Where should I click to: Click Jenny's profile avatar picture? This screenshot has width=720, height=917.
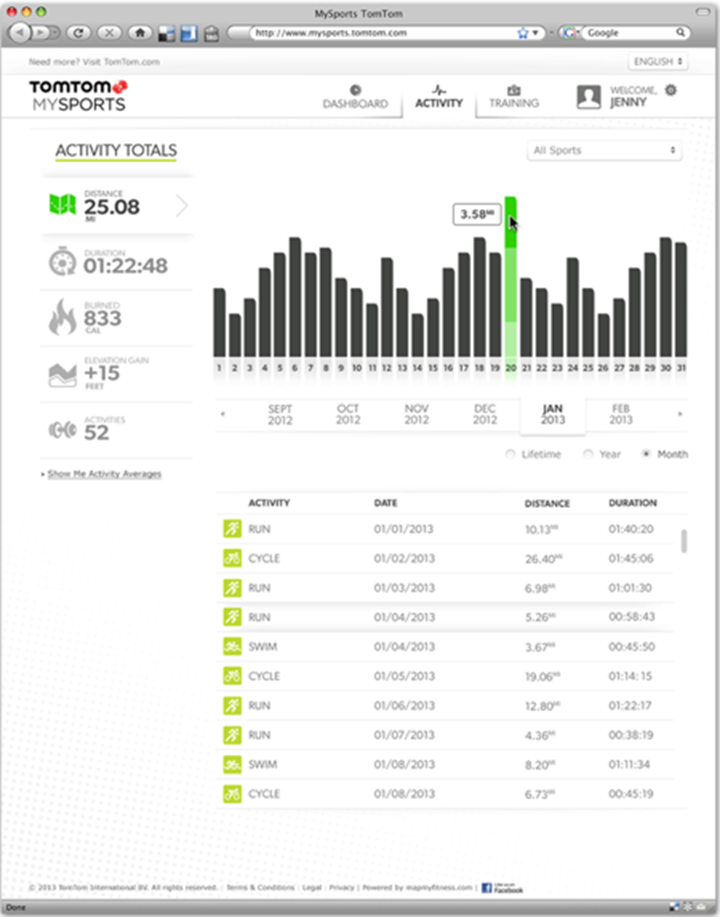[588, 97]
